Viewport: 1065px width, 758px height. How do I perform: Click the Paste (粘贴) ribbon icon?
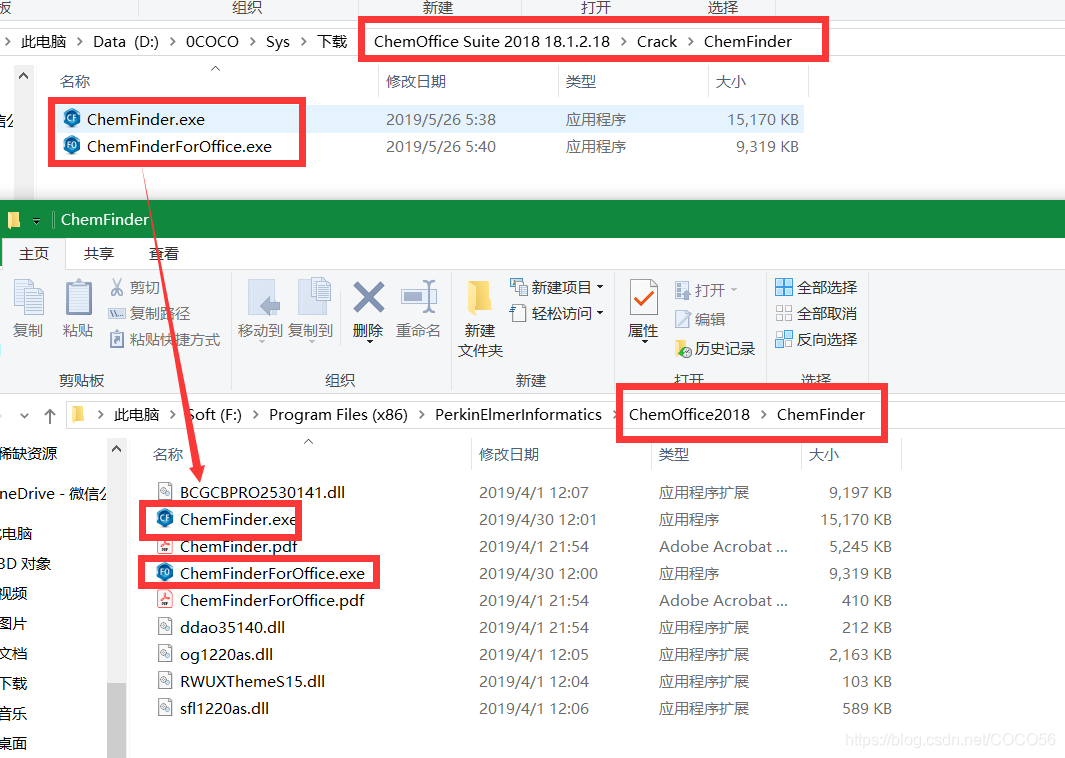[x=78, y=308]
